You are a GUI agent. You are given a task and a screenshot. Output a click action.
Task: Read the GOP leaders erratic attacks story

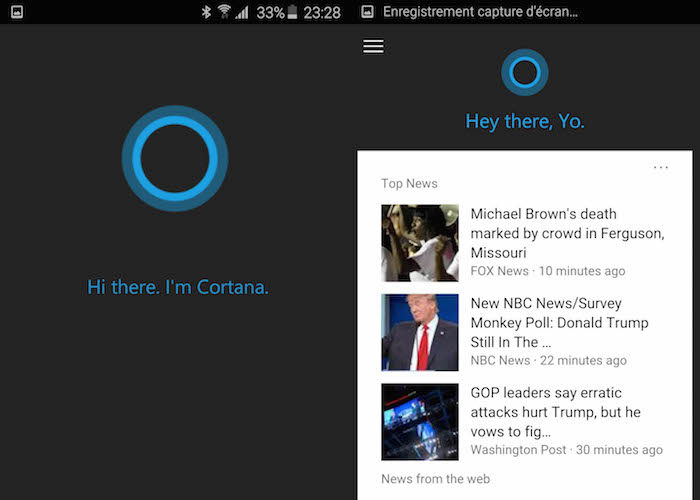pyautogui.click(x=555, y=412)
